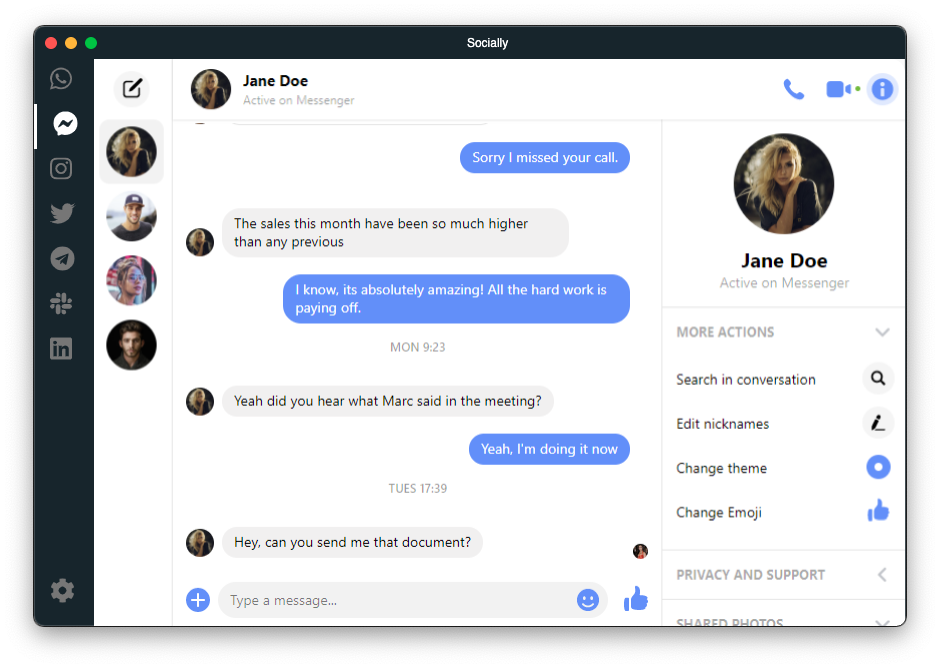
Task: Open LinkedIn from the sidebar
Action: click(x=61, y=348)
